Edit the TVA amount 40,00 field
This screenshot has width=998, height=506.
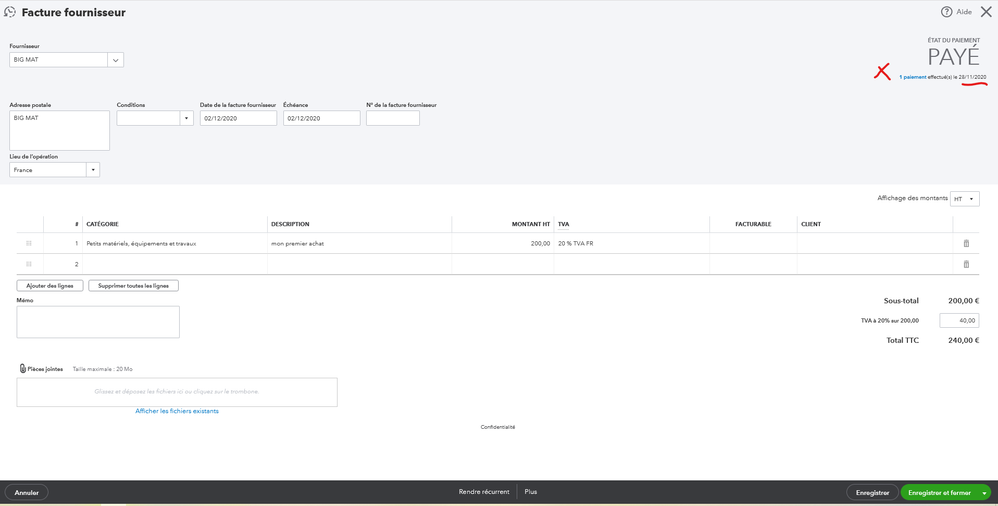pos(959,321)
